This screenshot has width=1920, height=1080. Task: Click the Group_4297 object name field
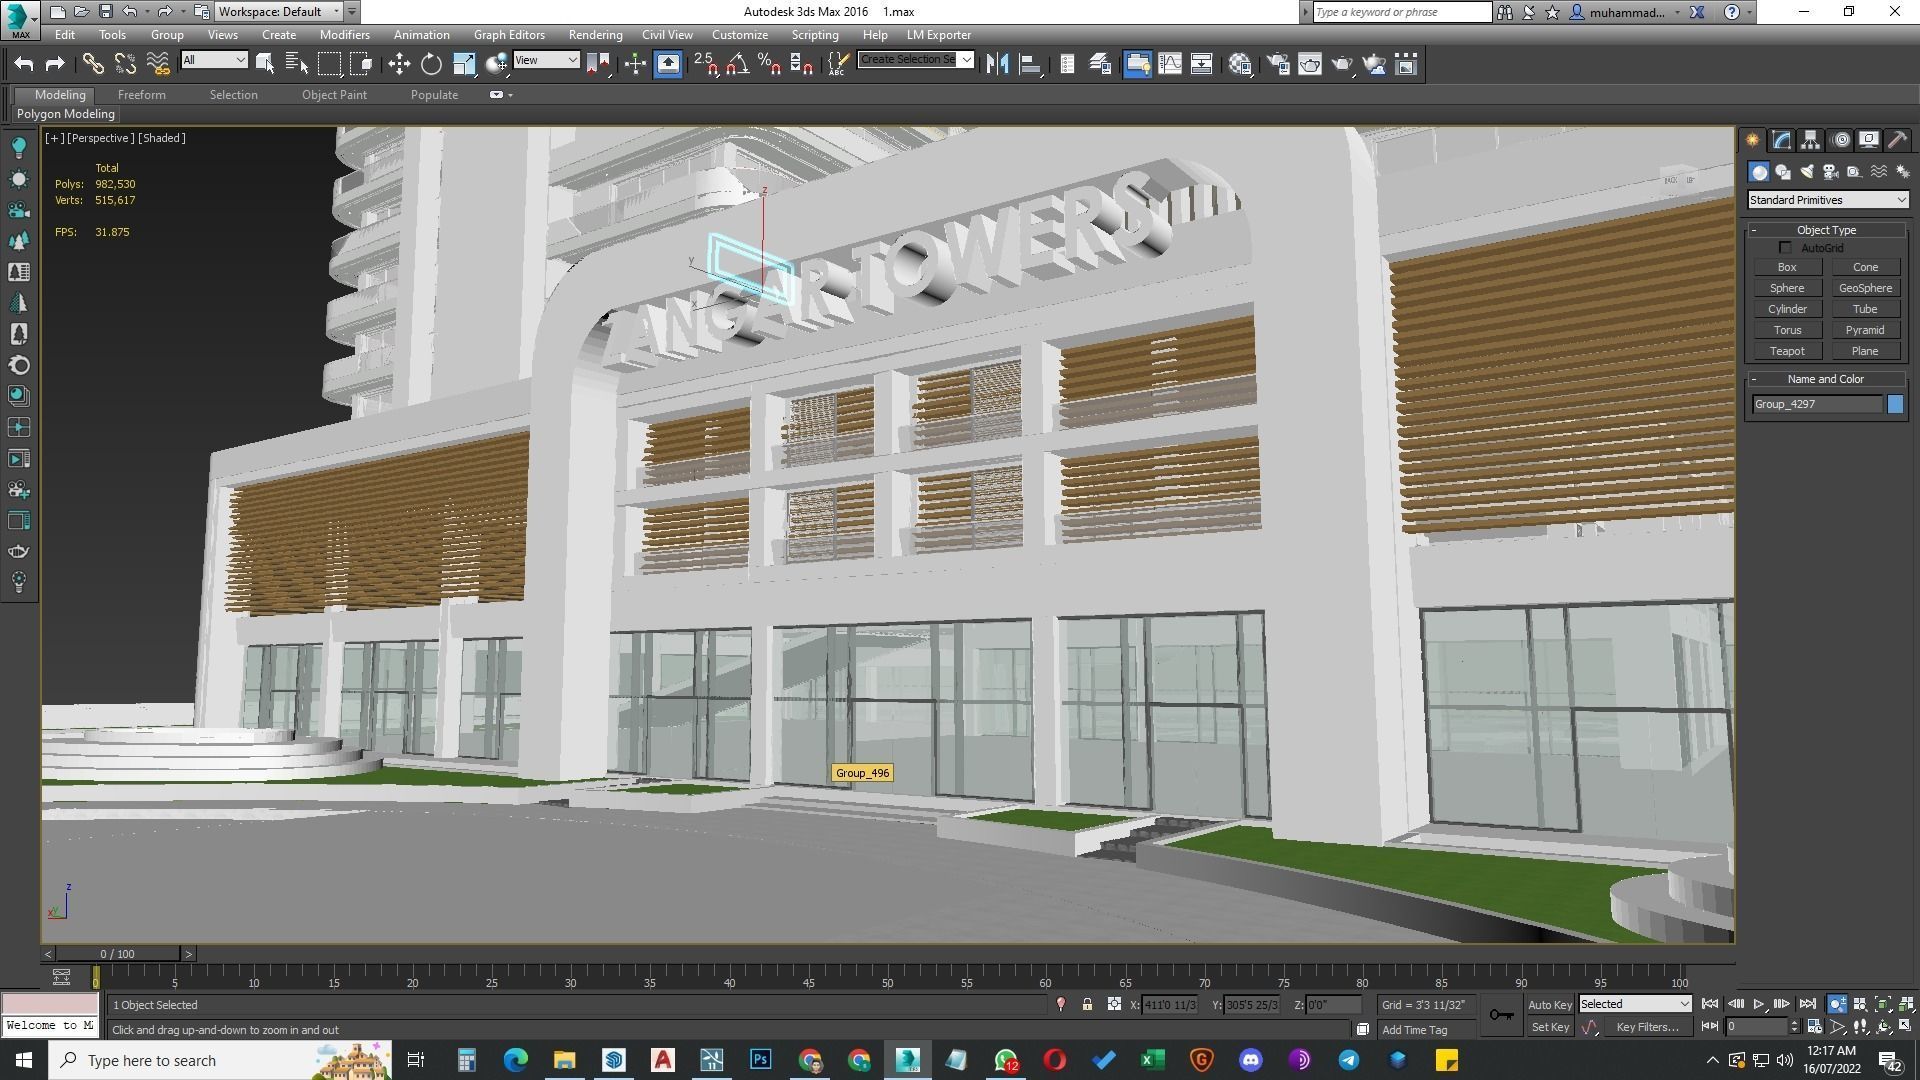point(1817,404)
